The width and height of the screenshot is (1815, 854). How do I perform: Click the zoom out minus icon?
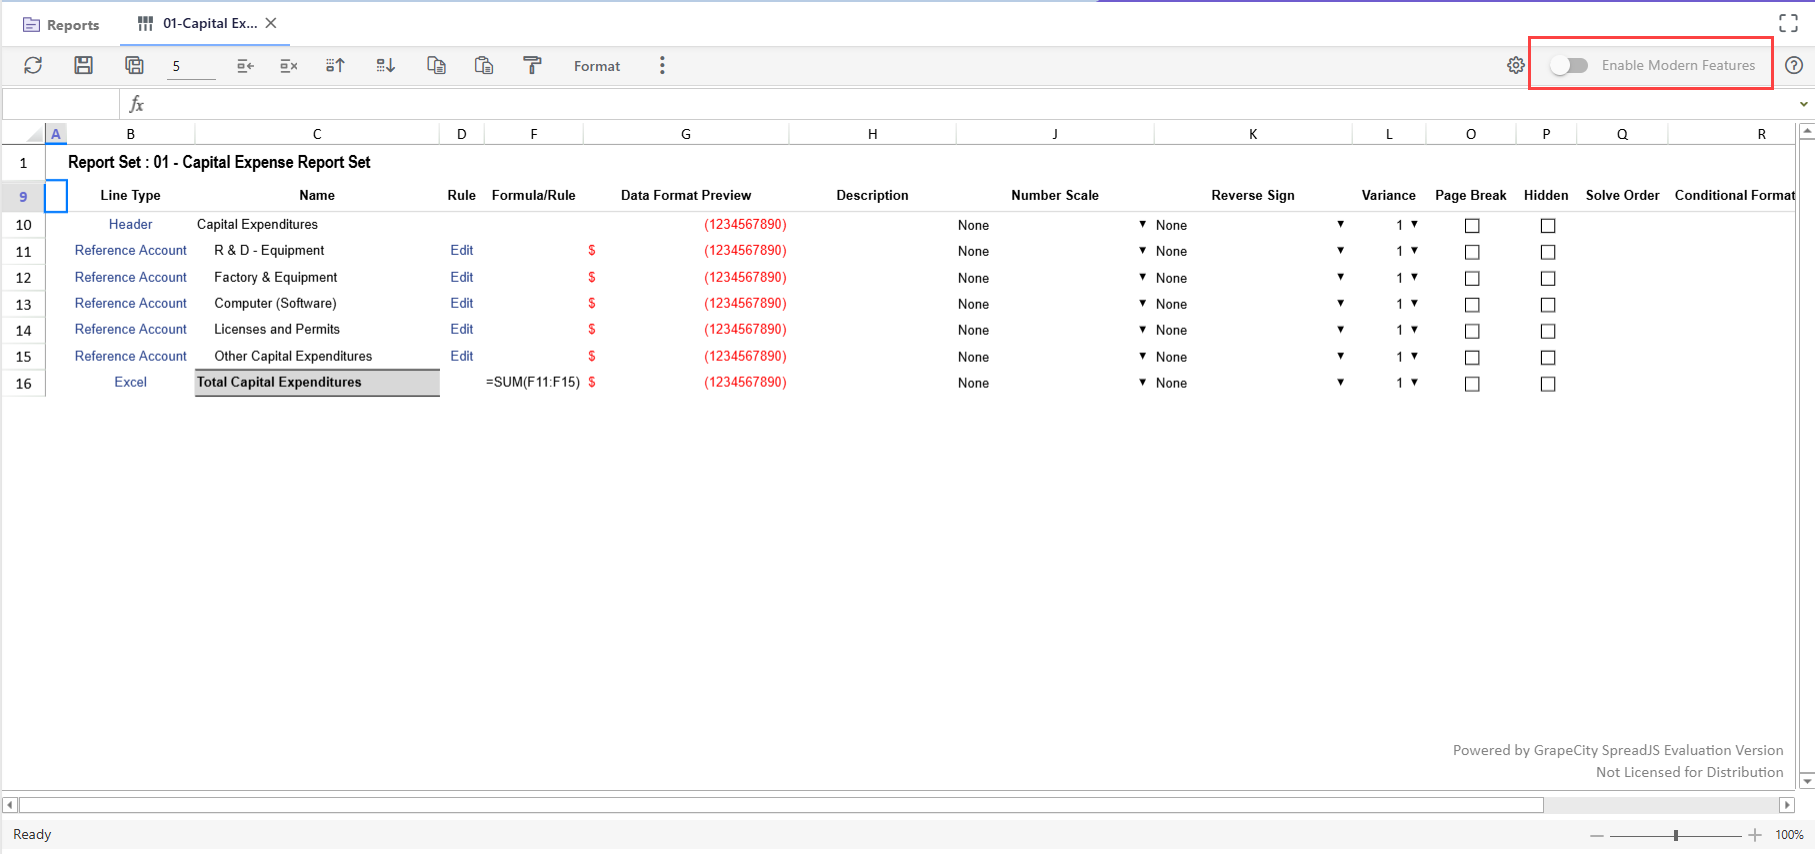click(x=1597, y=835)
